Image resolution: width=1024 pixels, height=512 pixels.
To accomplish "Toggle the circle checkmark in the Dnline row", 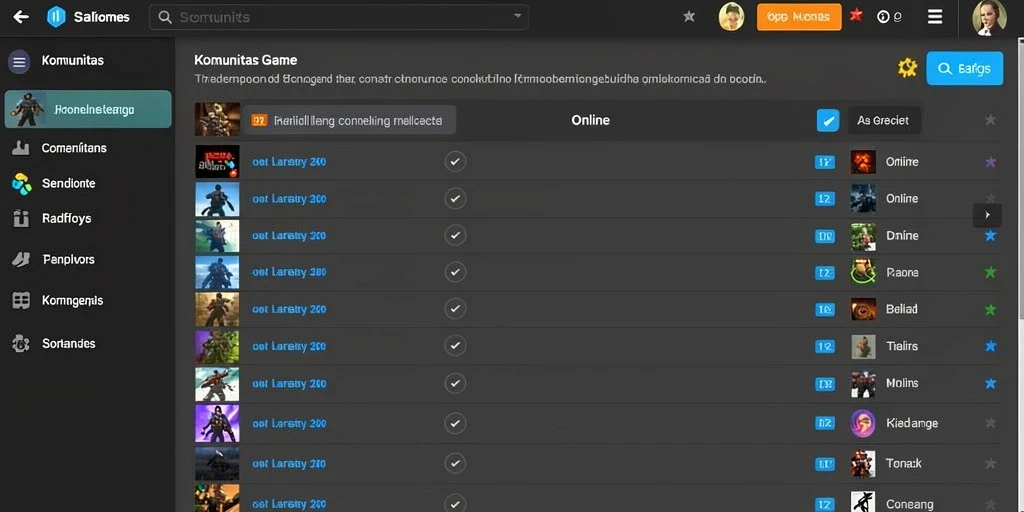I will tap(455, 236).
